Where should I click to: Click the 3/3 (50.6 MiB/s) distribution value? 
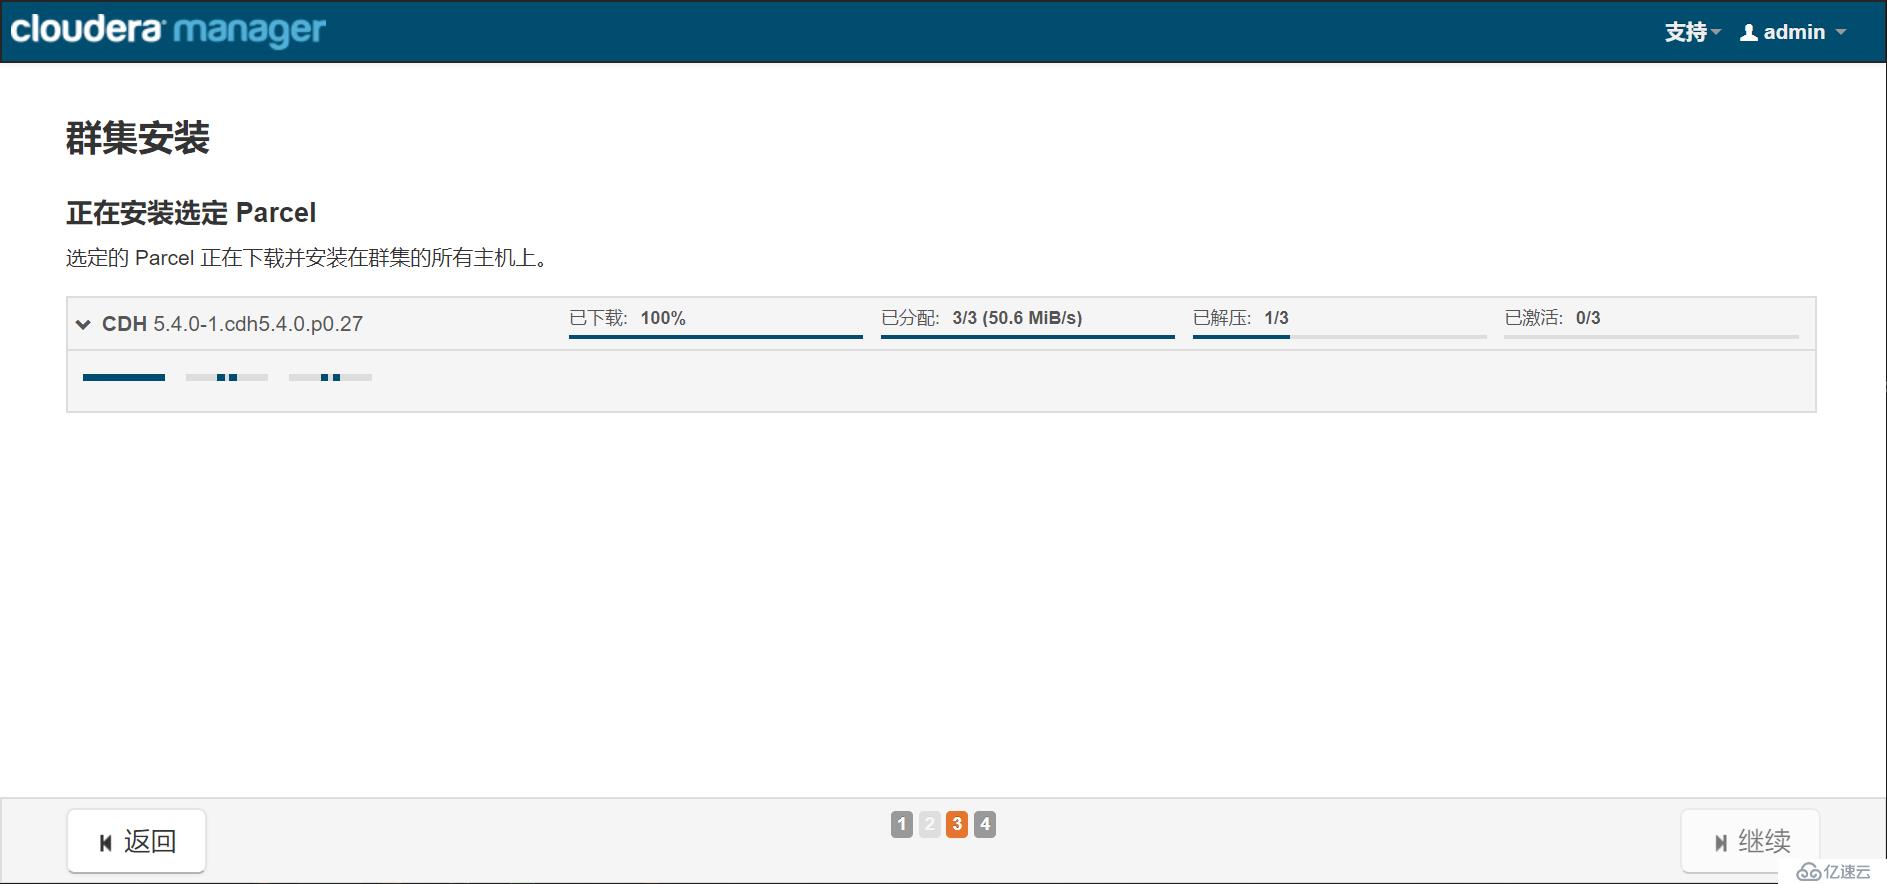tap(1017, 318)
